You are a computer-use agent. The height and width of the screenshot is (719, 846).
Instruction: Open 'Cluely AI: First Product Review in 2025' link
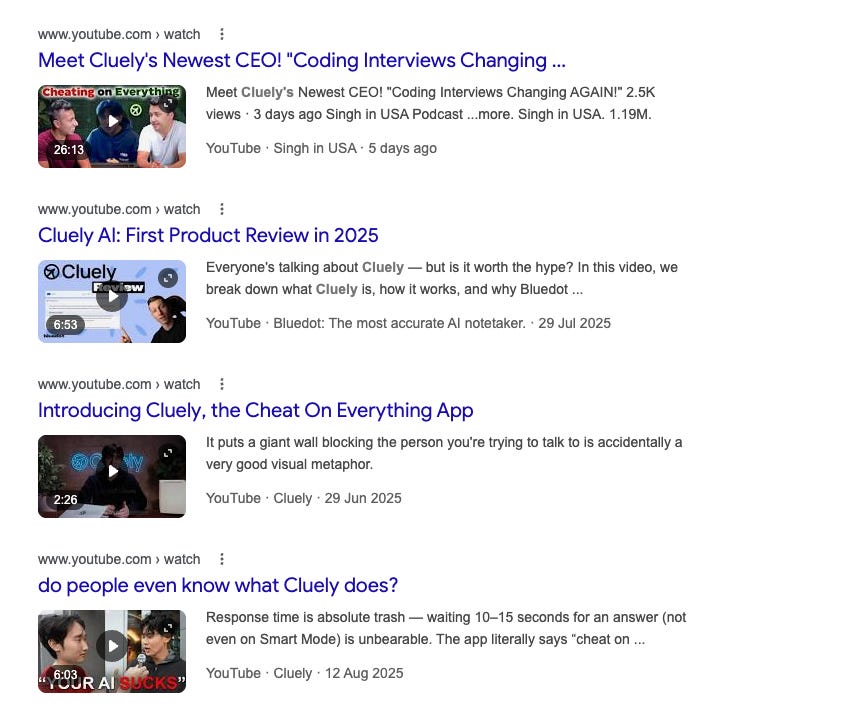click(208, 236)
